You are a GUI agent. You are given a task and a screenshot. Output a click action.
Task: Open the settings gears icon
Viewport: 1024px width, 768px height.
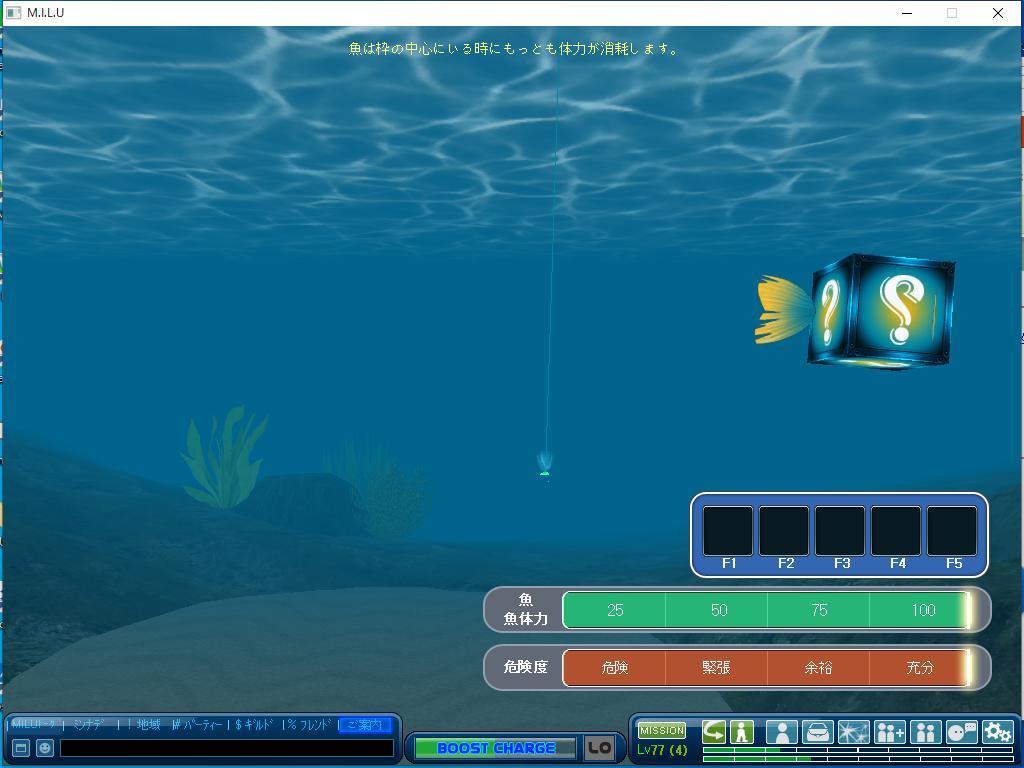pyautogui.click(x=997, y=732)
